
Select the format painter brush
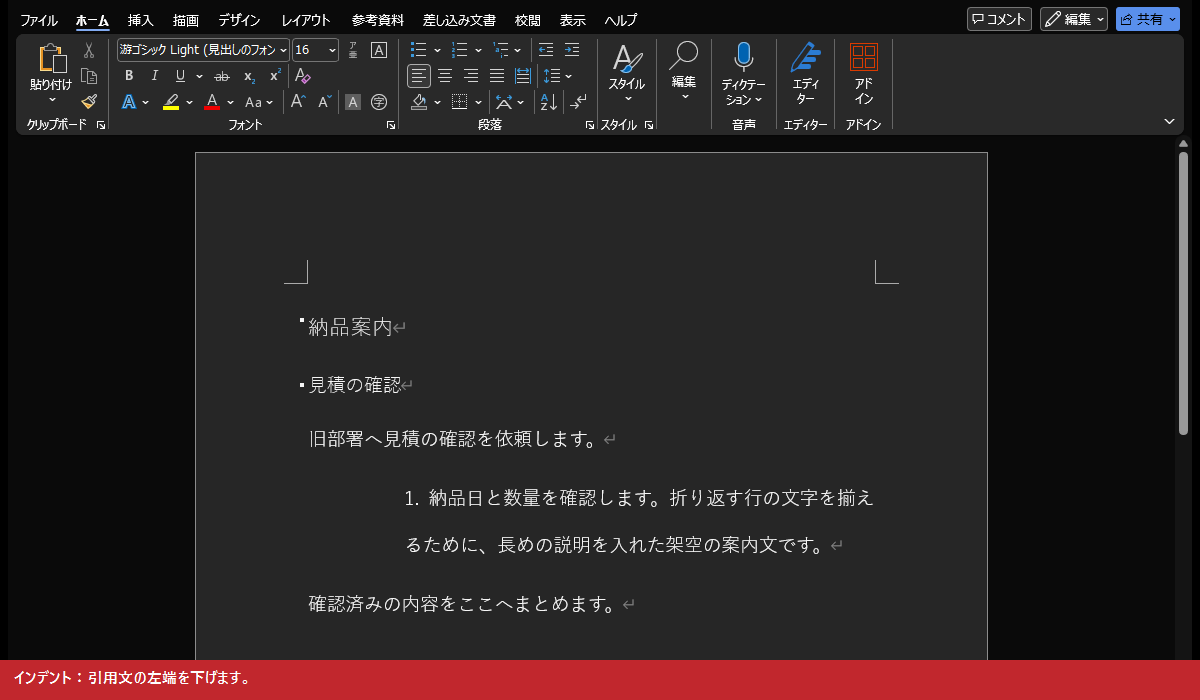pyautogui.click(x=89, y=101)
